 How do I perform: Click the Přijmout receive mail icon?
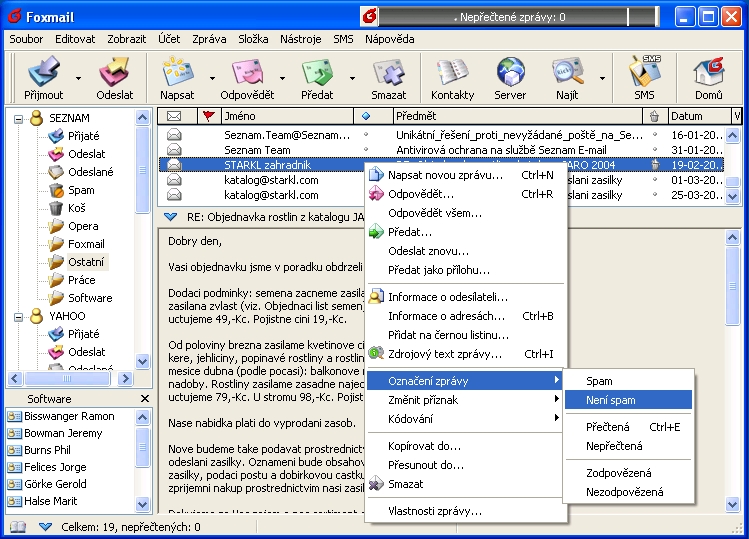[x=43, y=78]
